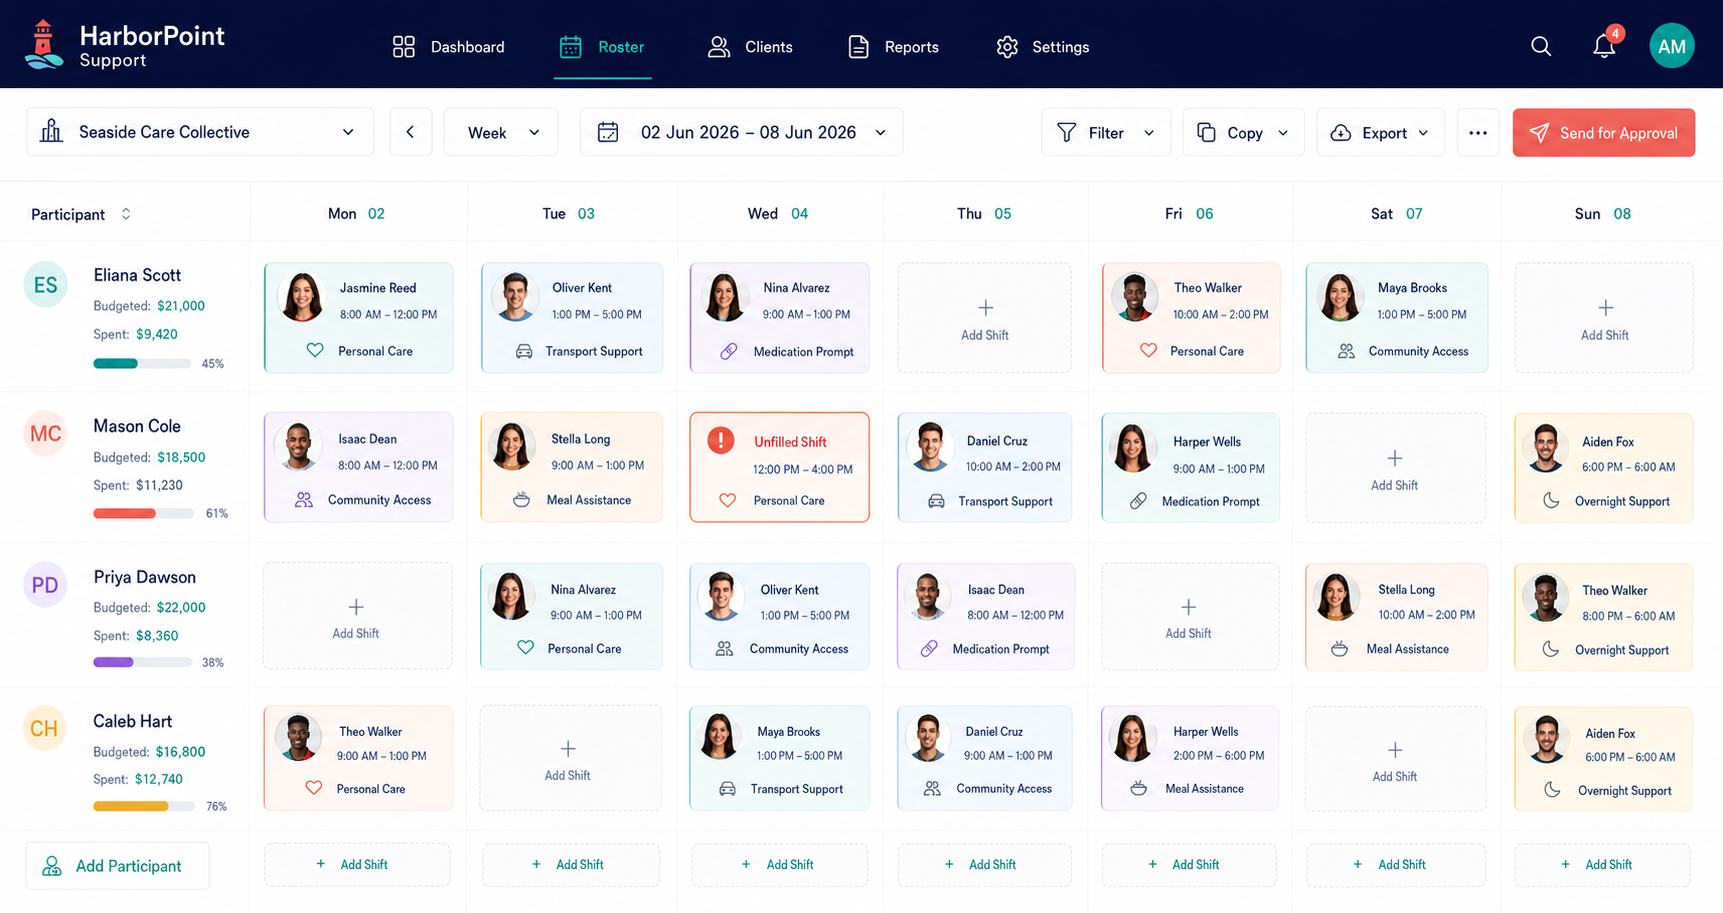
Task: Click the funnel icon on Filter
Action: pyautogui.click(x=1067, y=132)
